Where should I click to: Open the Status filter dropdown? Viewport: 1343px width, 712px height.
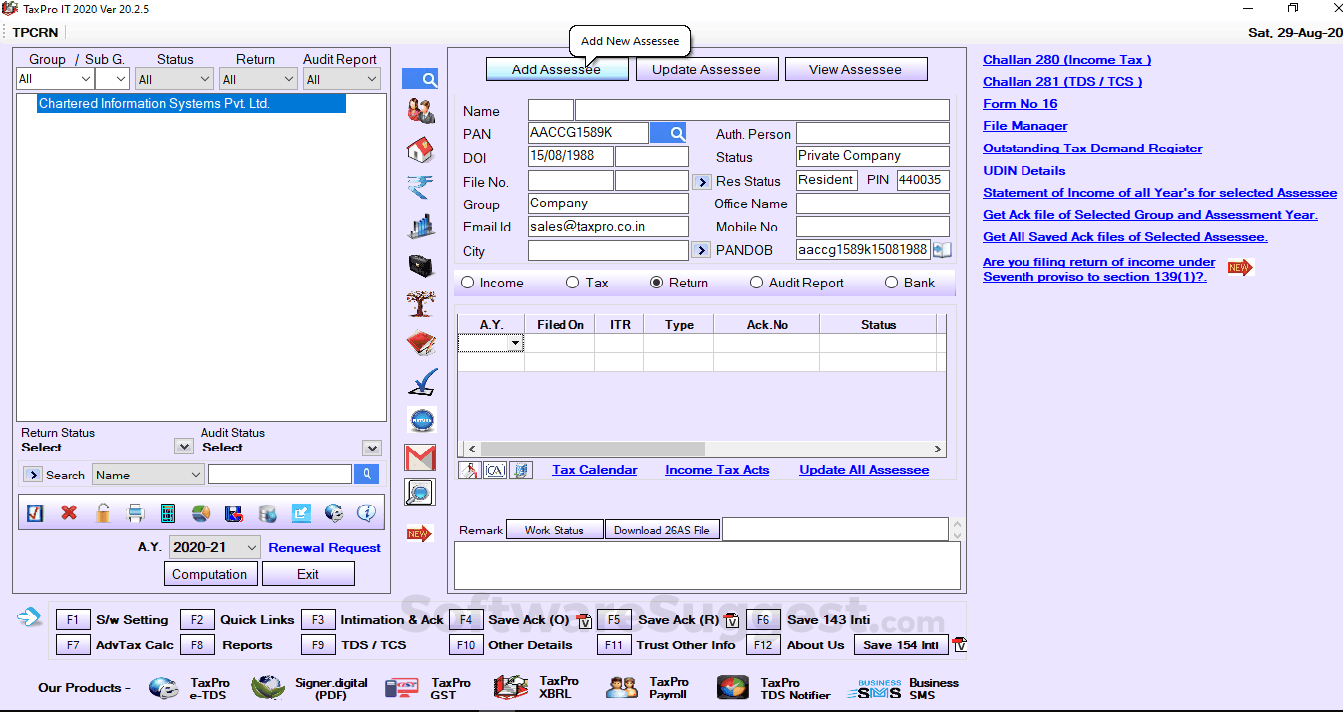pyautogui.click(x=174, y=79)
